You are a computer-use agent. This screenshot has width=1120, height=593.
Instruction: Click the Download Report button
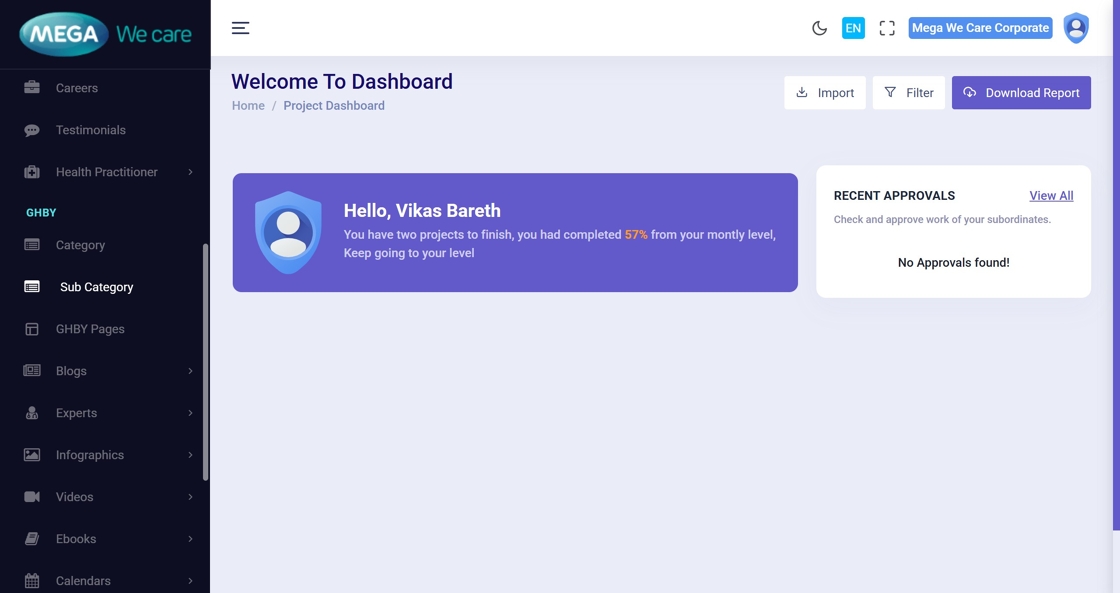click(x=1021, y=93)
